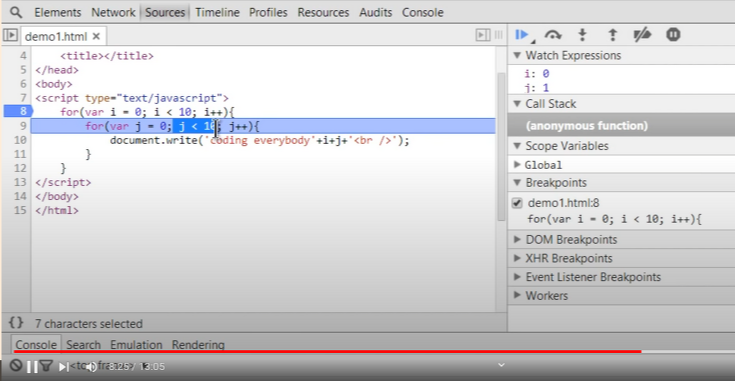735x381 pixels.
Task: Pretty print the source with braces icon
Action: pos(15,323)
